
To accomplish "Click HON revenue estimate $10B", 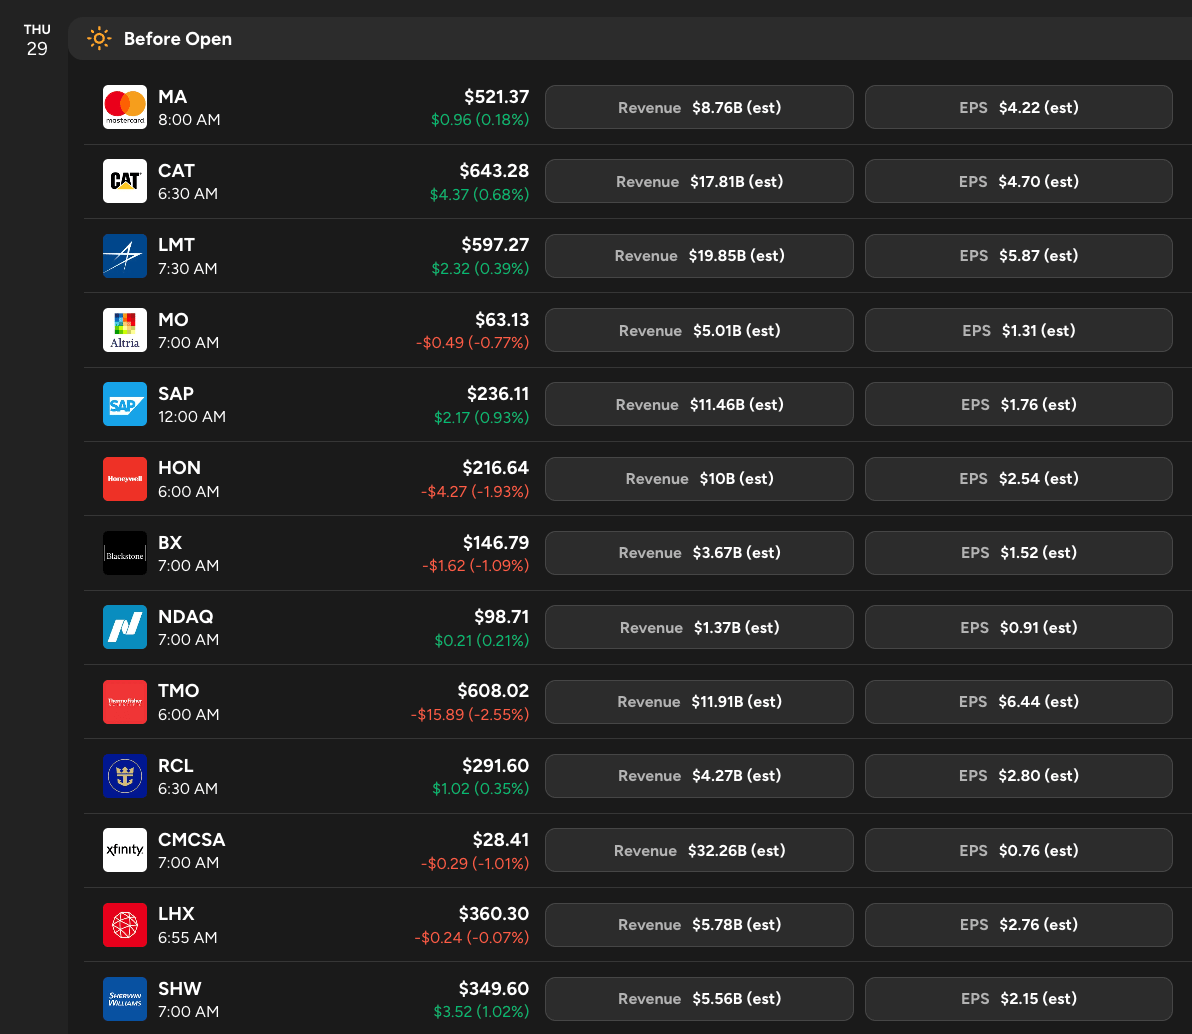I will [x=699, y=478].
